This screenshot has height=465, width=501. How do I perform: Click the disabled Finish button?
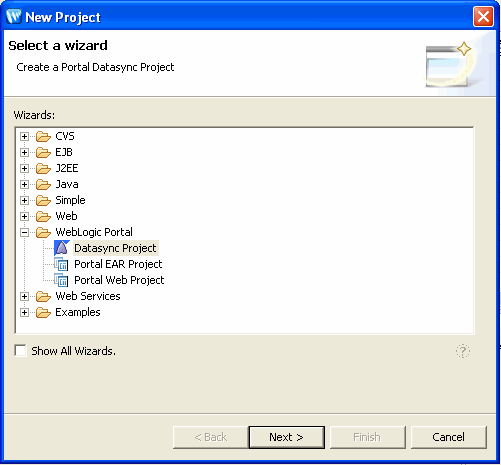(x=367, y=437)
